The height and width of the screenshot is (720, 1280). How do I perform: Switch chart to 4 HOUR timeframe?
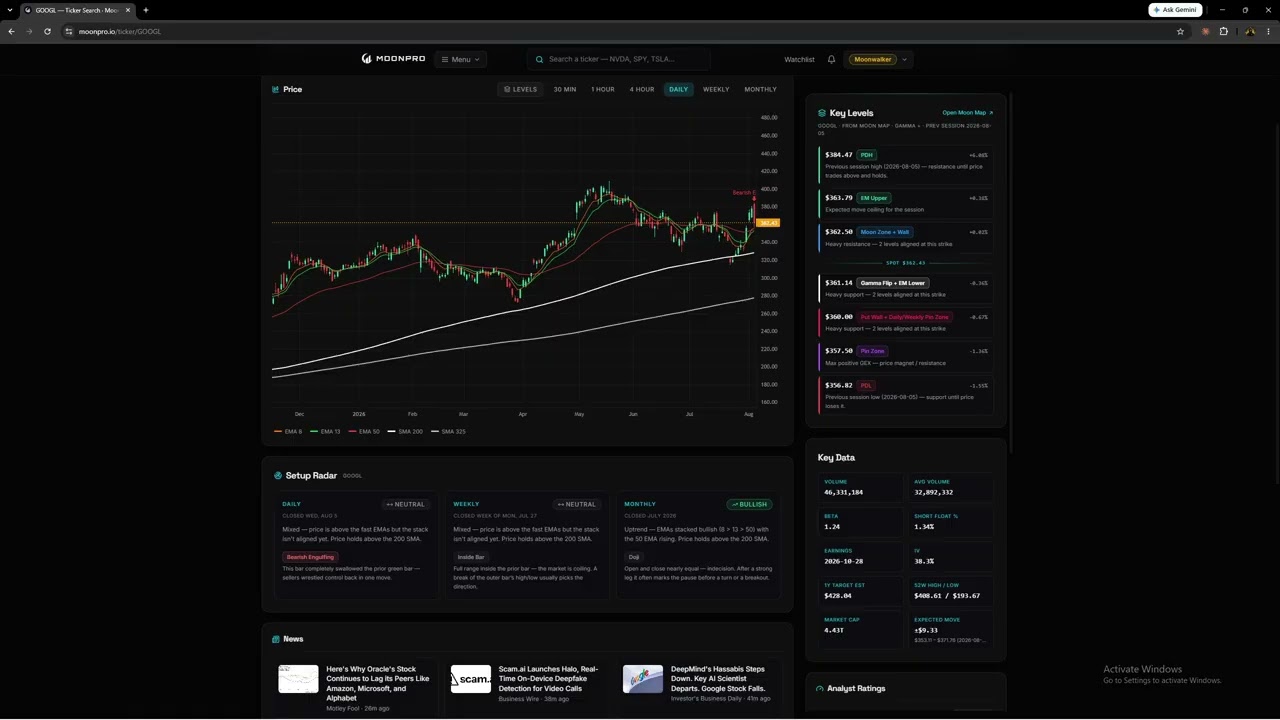(642, 89)
